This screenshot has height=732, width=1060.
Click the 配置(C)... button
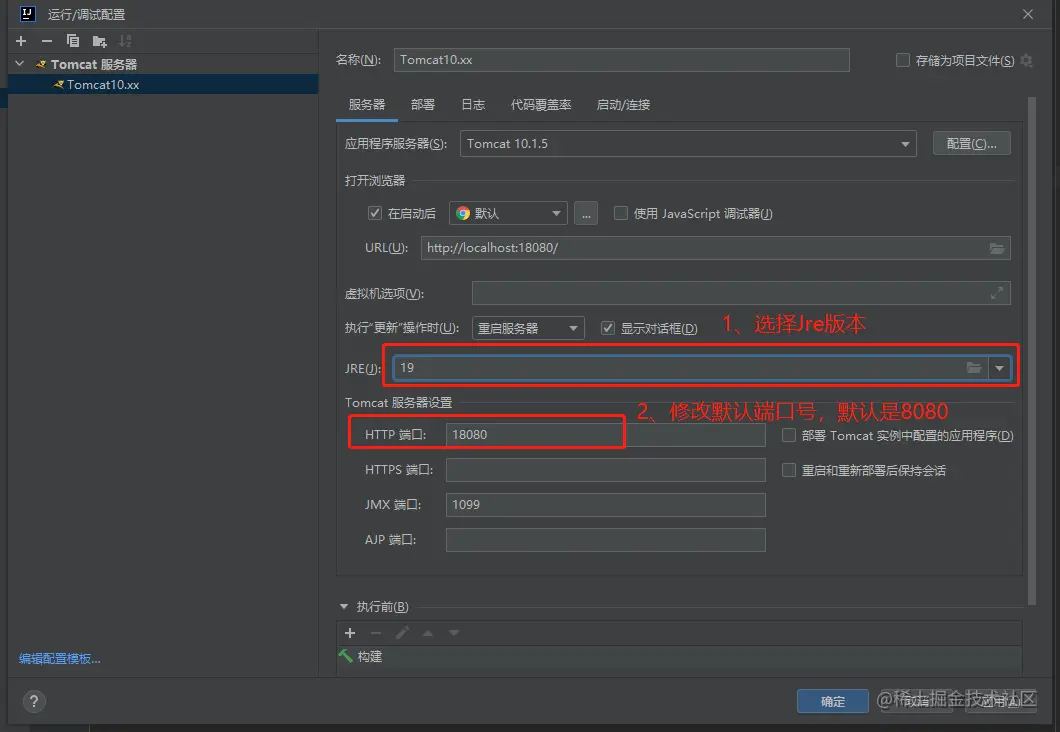tap(971, 143)
